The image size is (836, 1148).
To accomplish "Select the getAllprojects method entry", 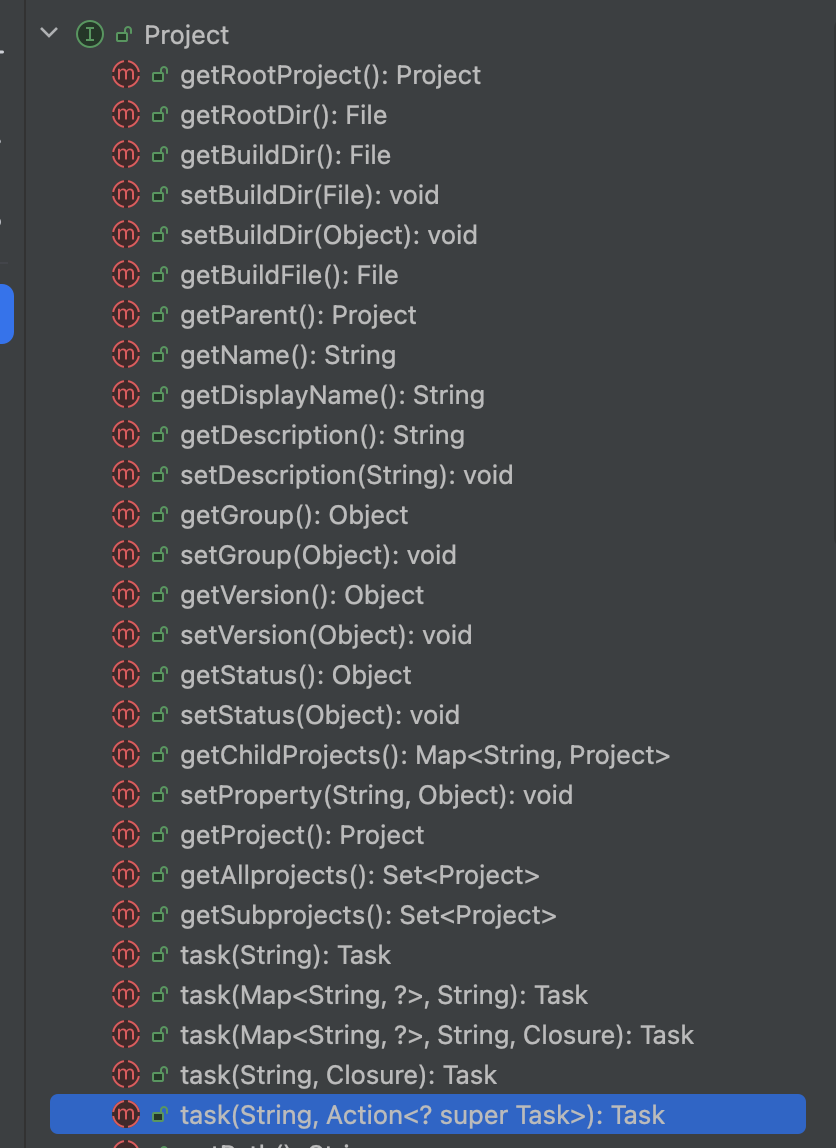I will tap(360, 874).
